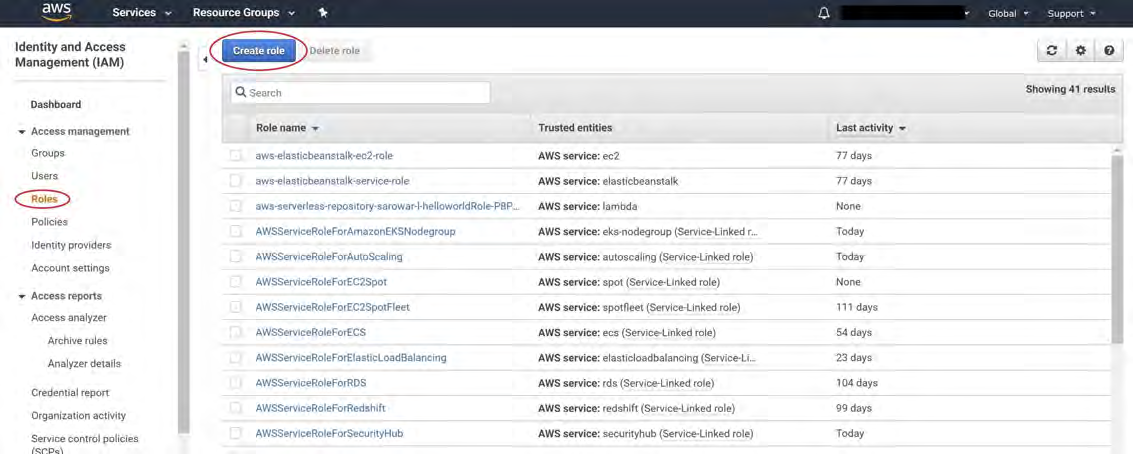The height and width of the screenshot is (454, 1133).
Task: Check aws-serverless-repository role row checkbox
Action: coord(236,206)
